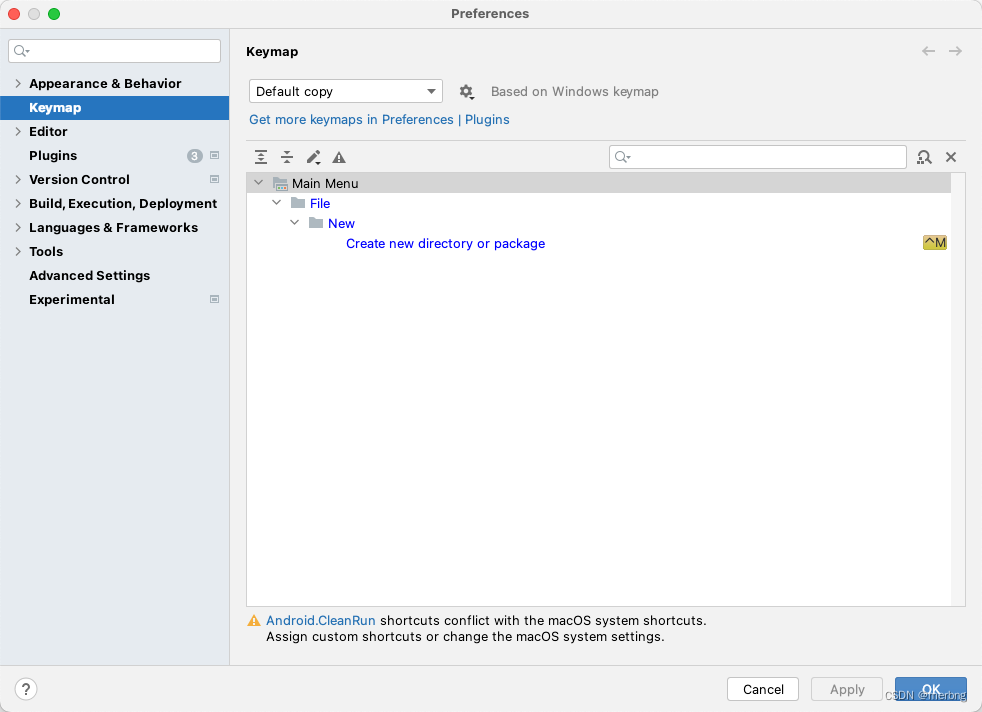The width and height of the screenshot is (982, 712).
Task: Clear the keymap search filter with the X icon
Action: [x=951, y=157]
